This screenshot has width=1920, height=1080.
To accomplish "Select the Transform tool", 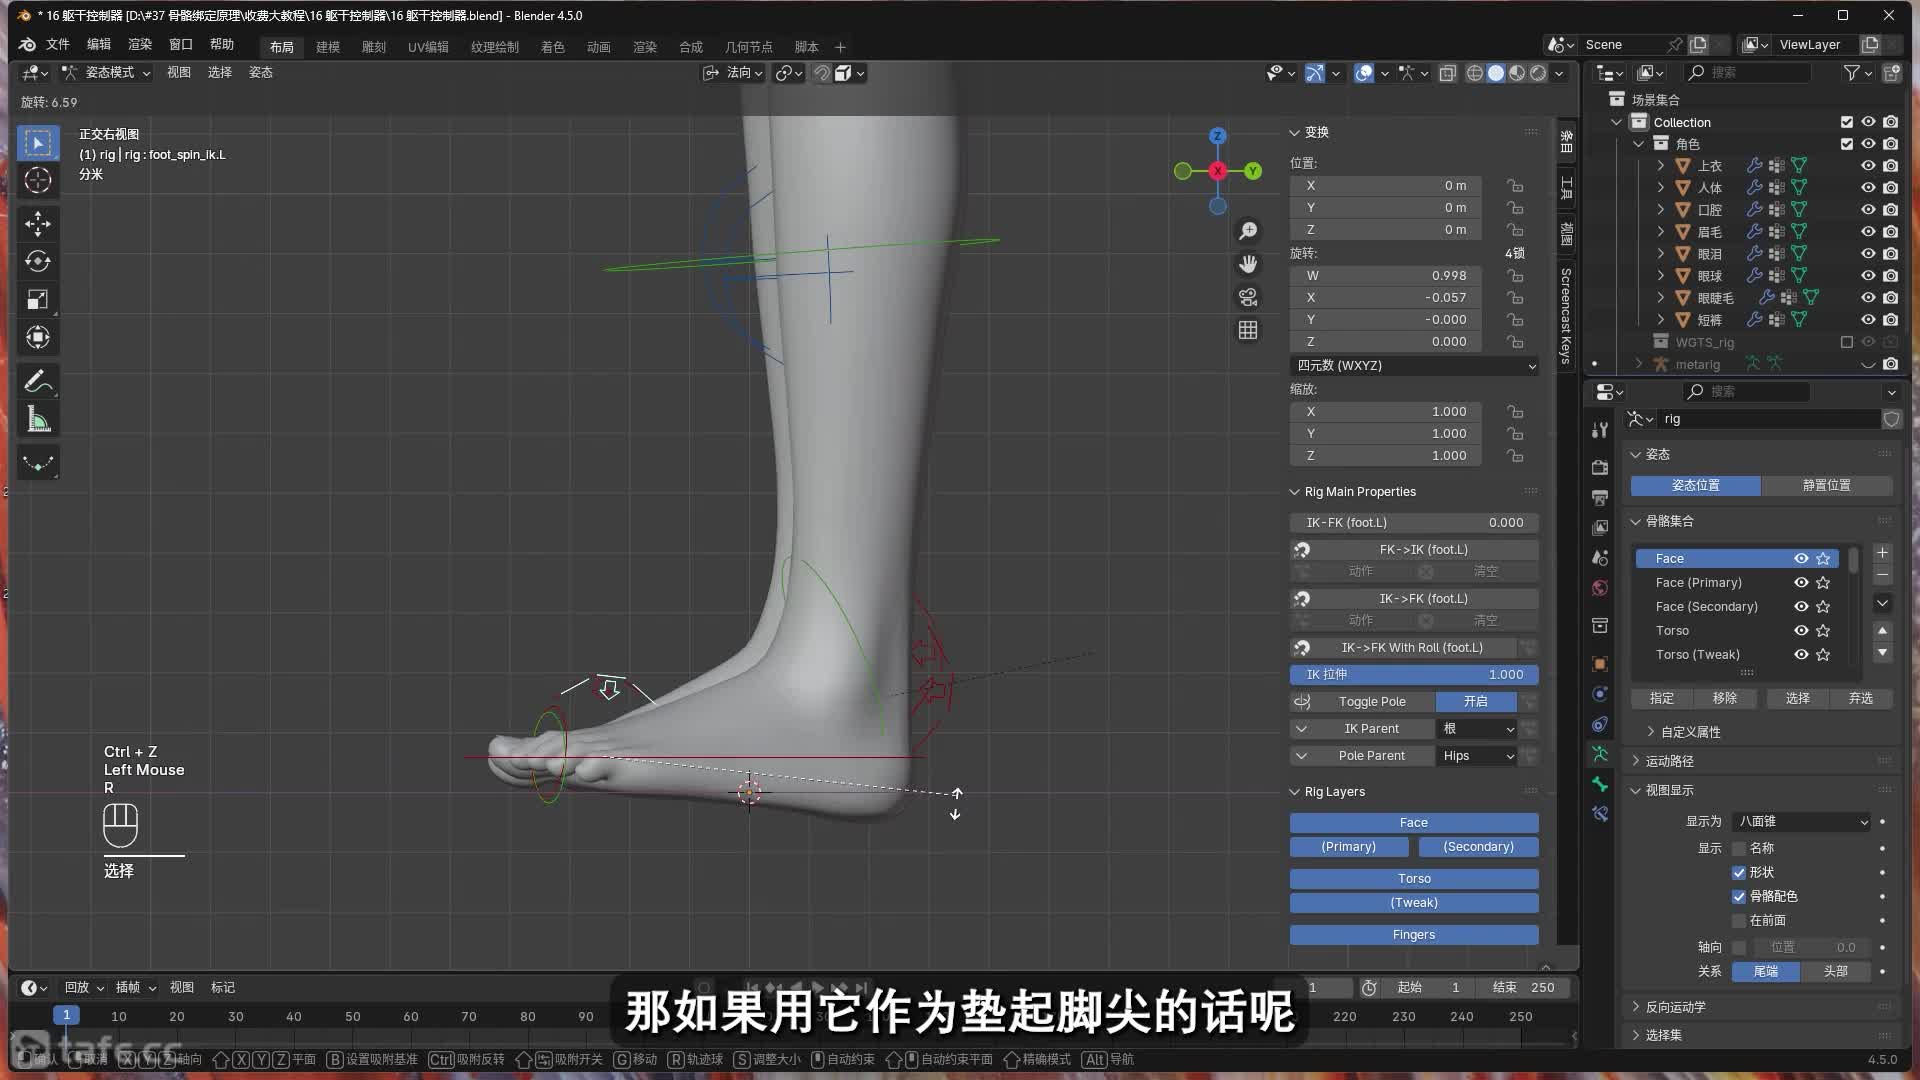I will click(38, 338).
